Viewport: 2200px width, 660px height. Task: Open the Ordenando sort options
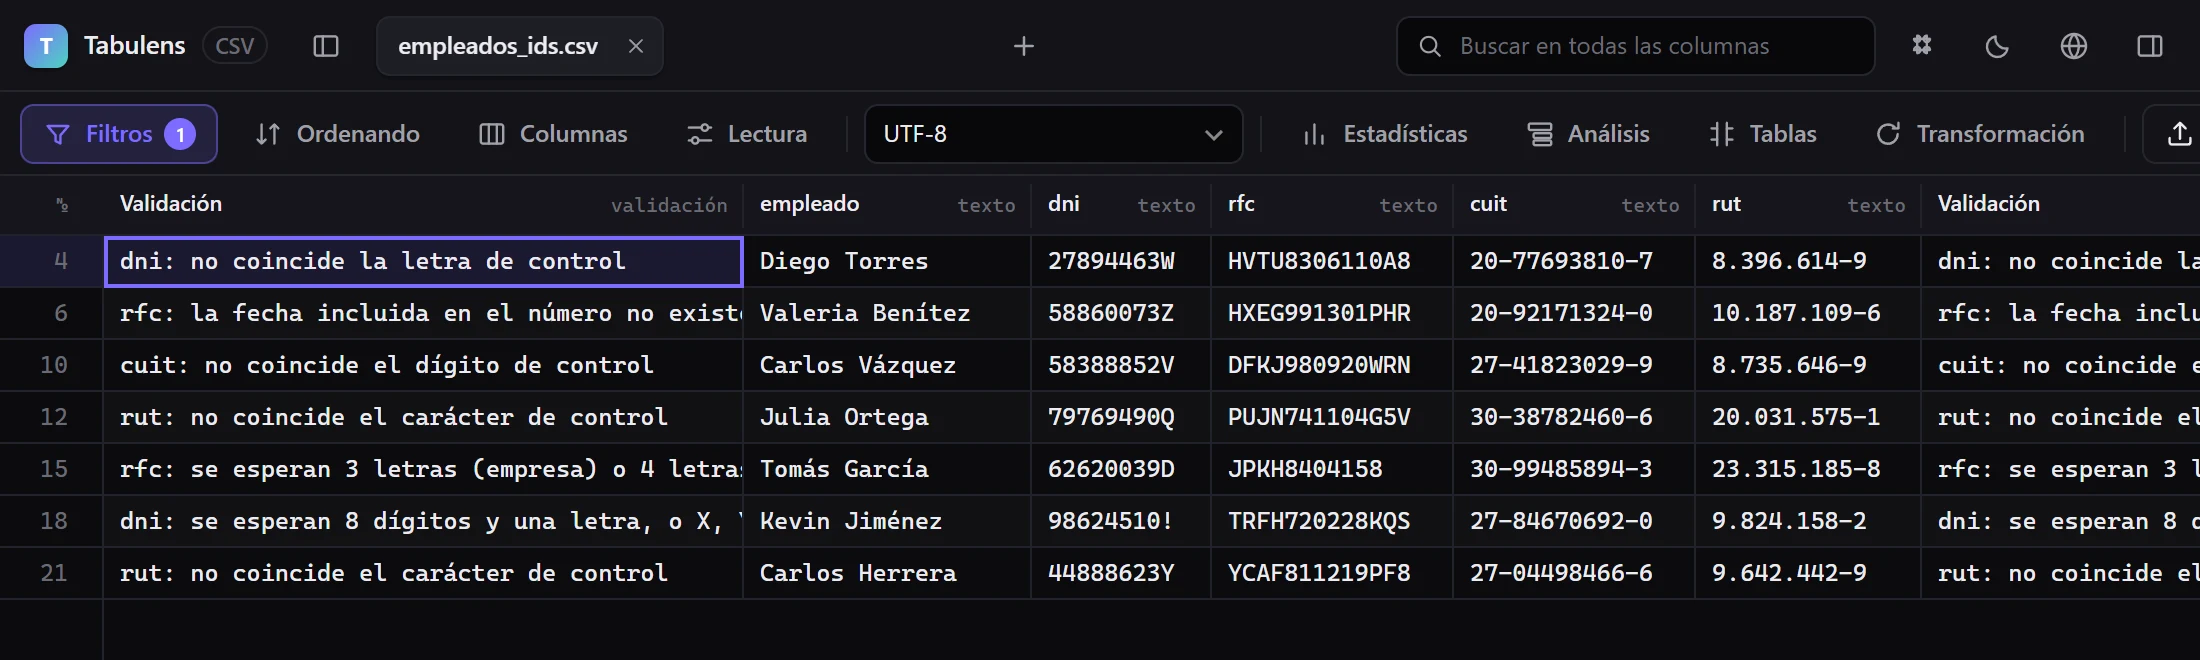pos(338,134)
